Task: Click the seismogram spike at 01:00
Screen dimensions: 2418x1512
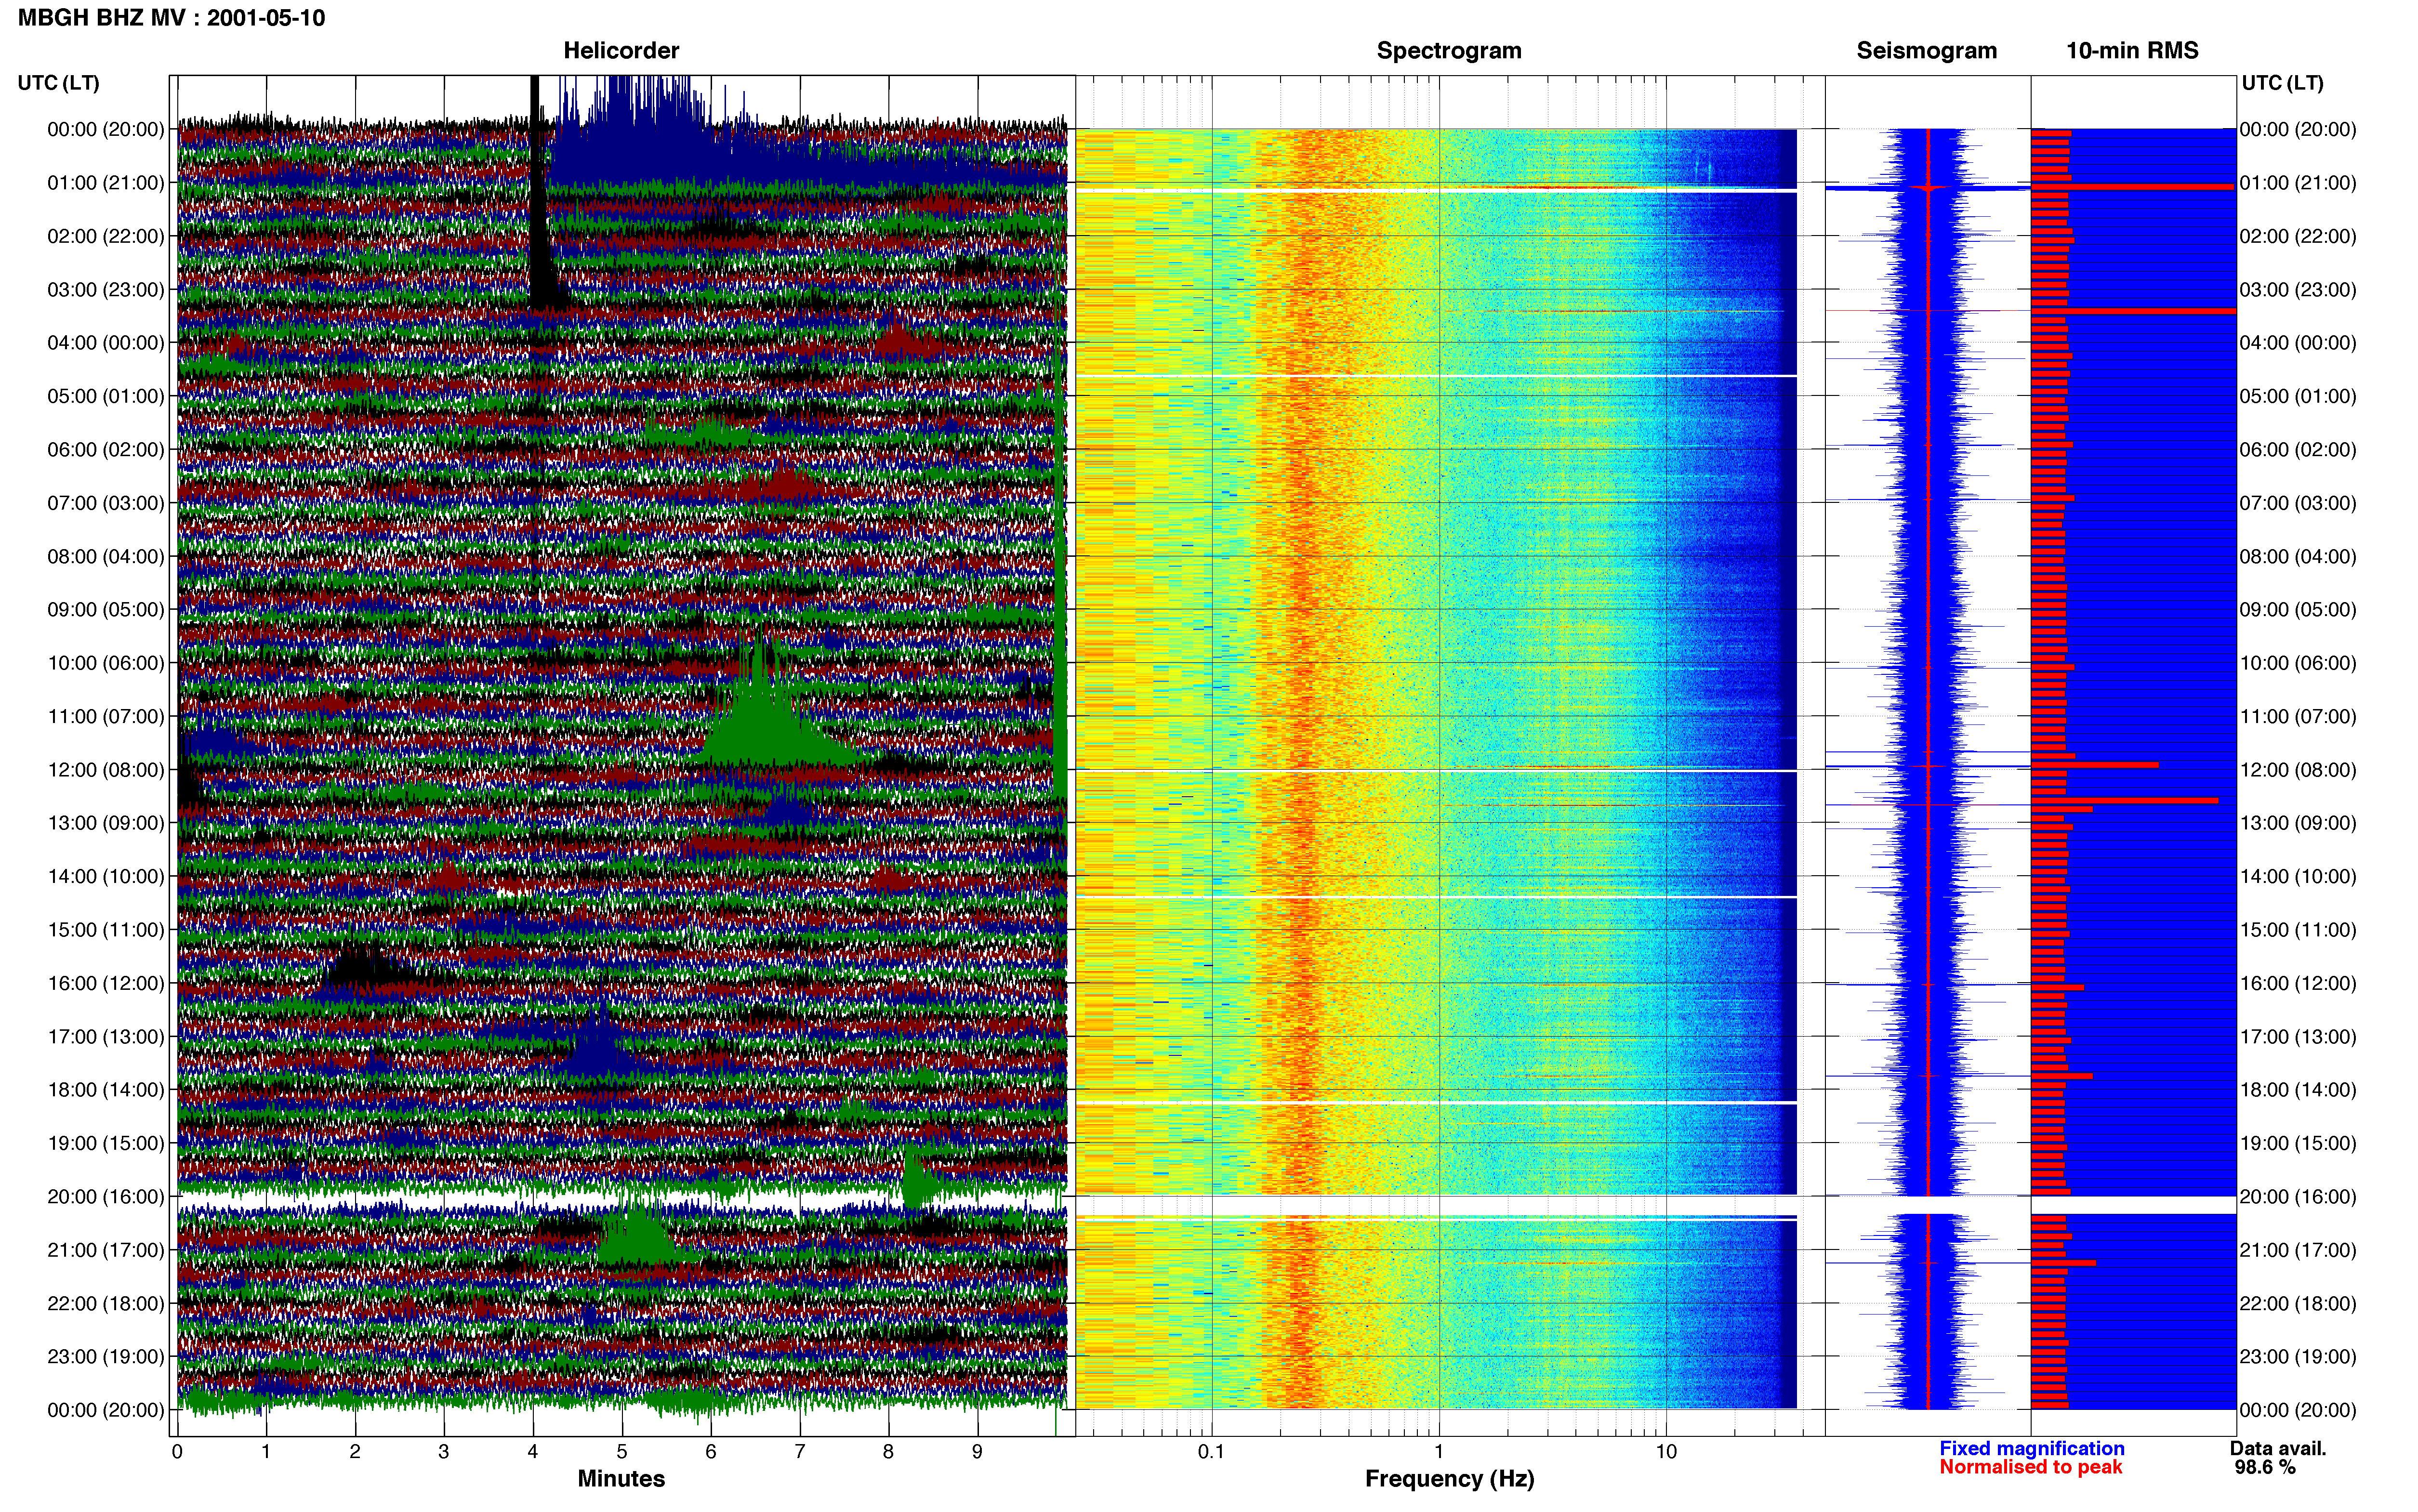Action: 1928,187
